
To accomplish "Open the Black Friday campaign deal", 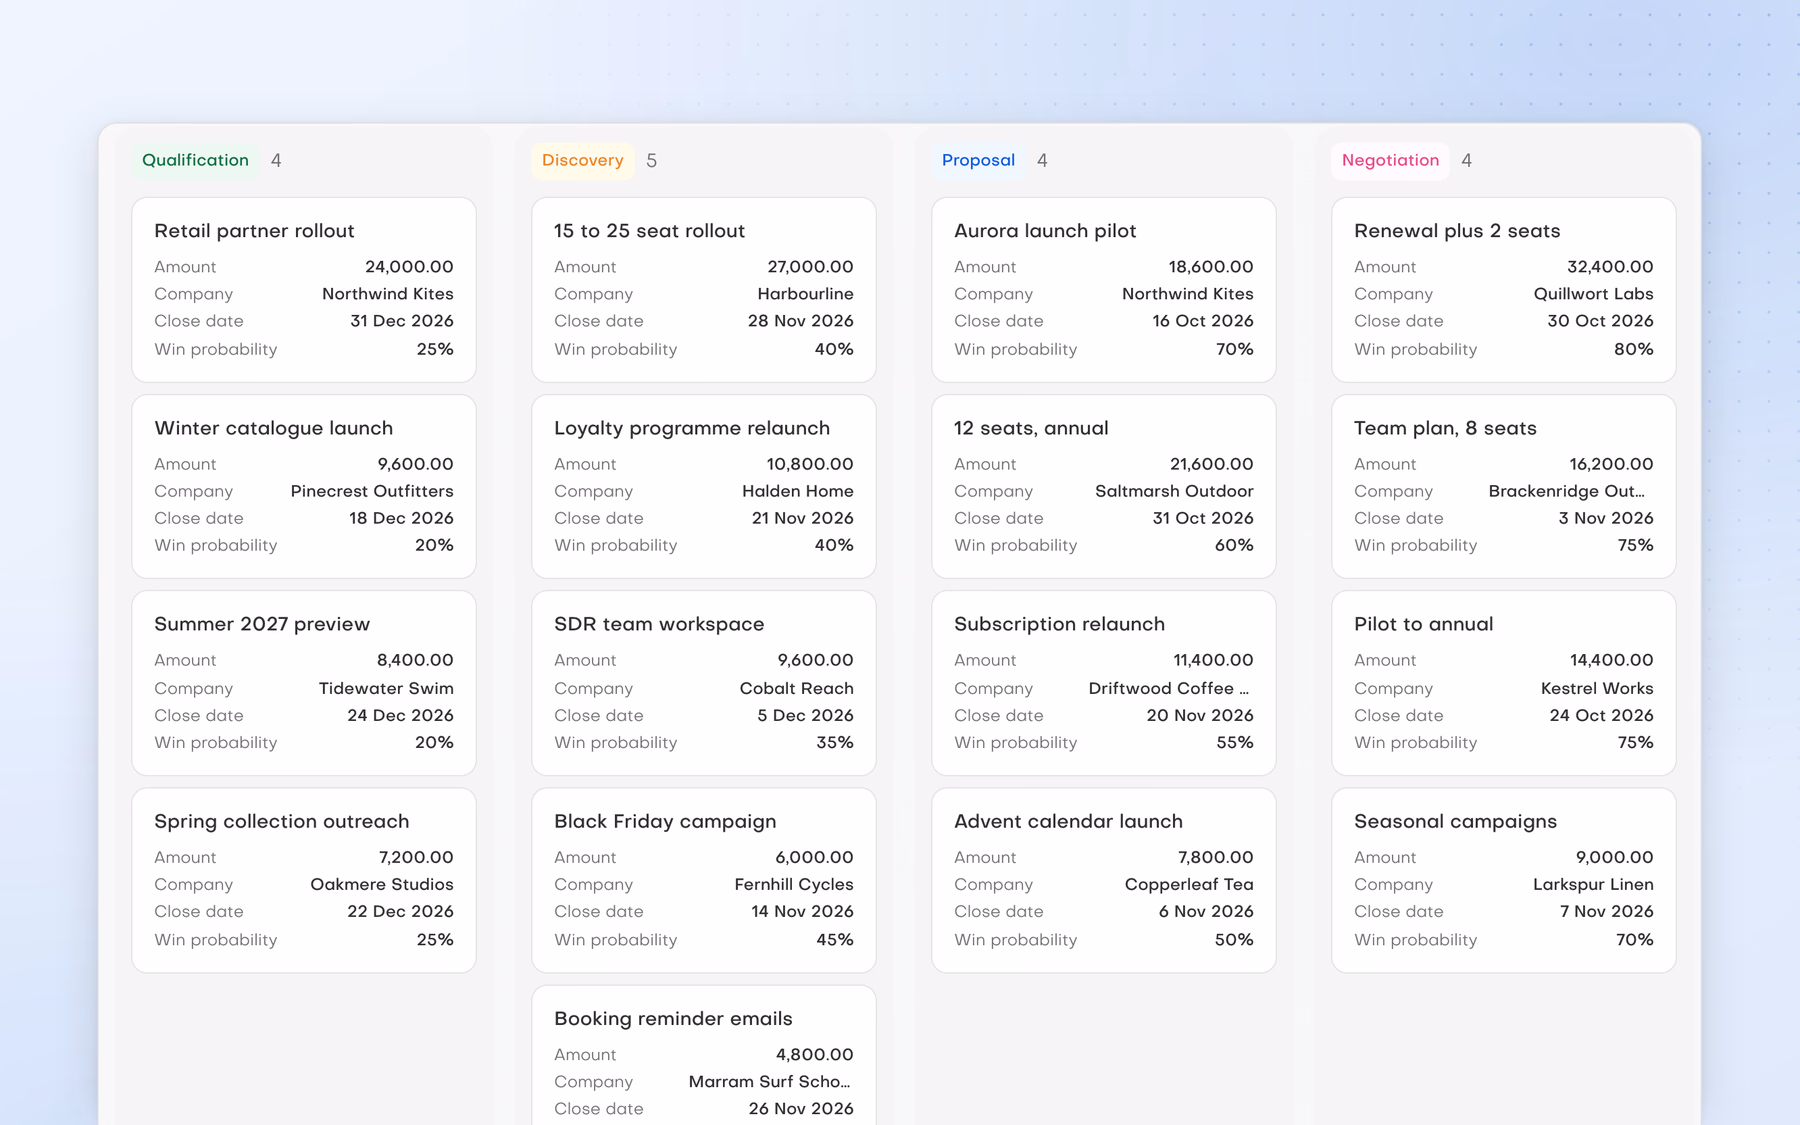I will click(x=704, y=880).
